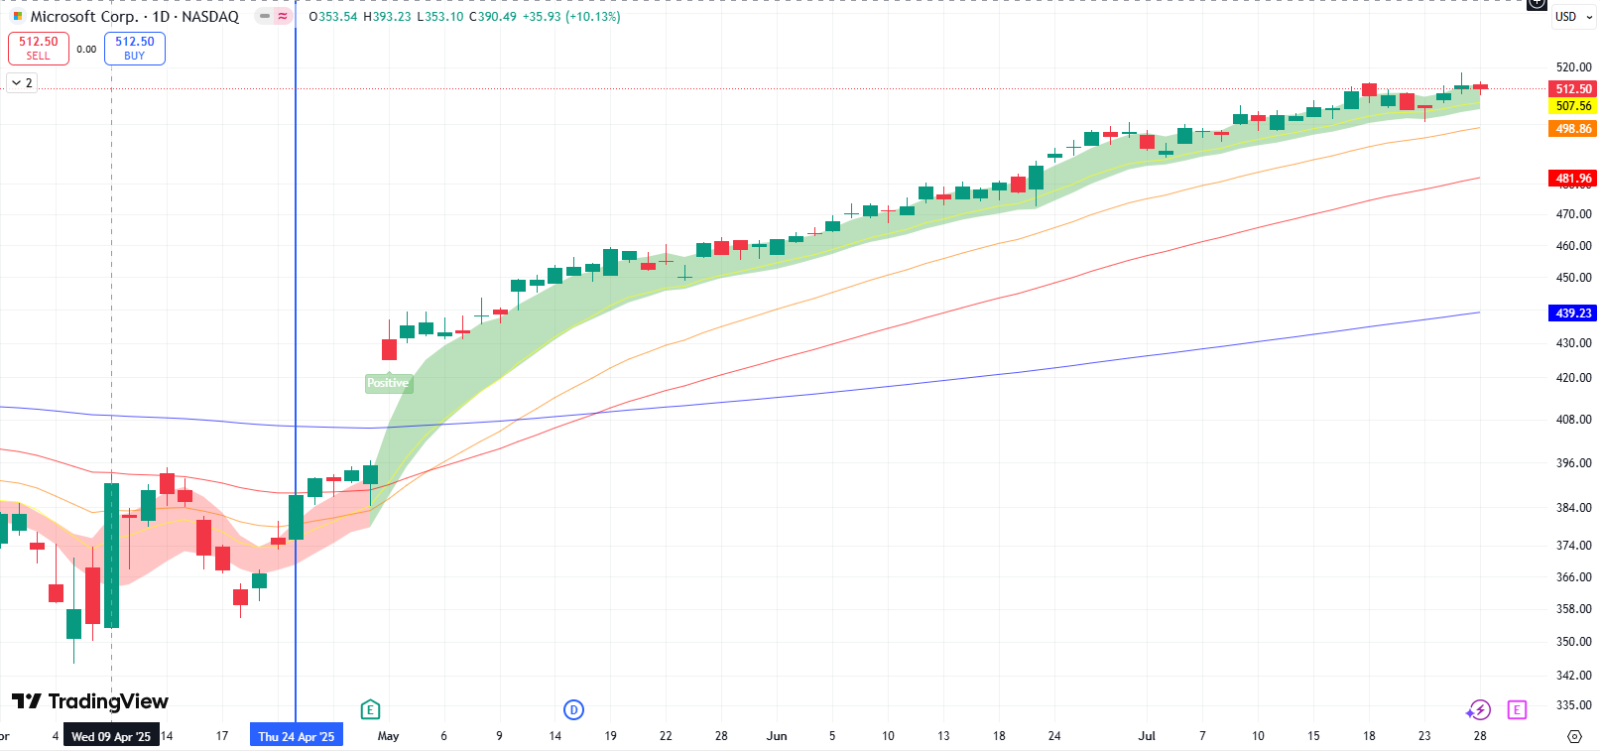Image resolution: width=1600 pixels, height=751 pixels.
Task: Click the blue Thu 24 Apr '25 date label
Action: (x=296, y=736)
